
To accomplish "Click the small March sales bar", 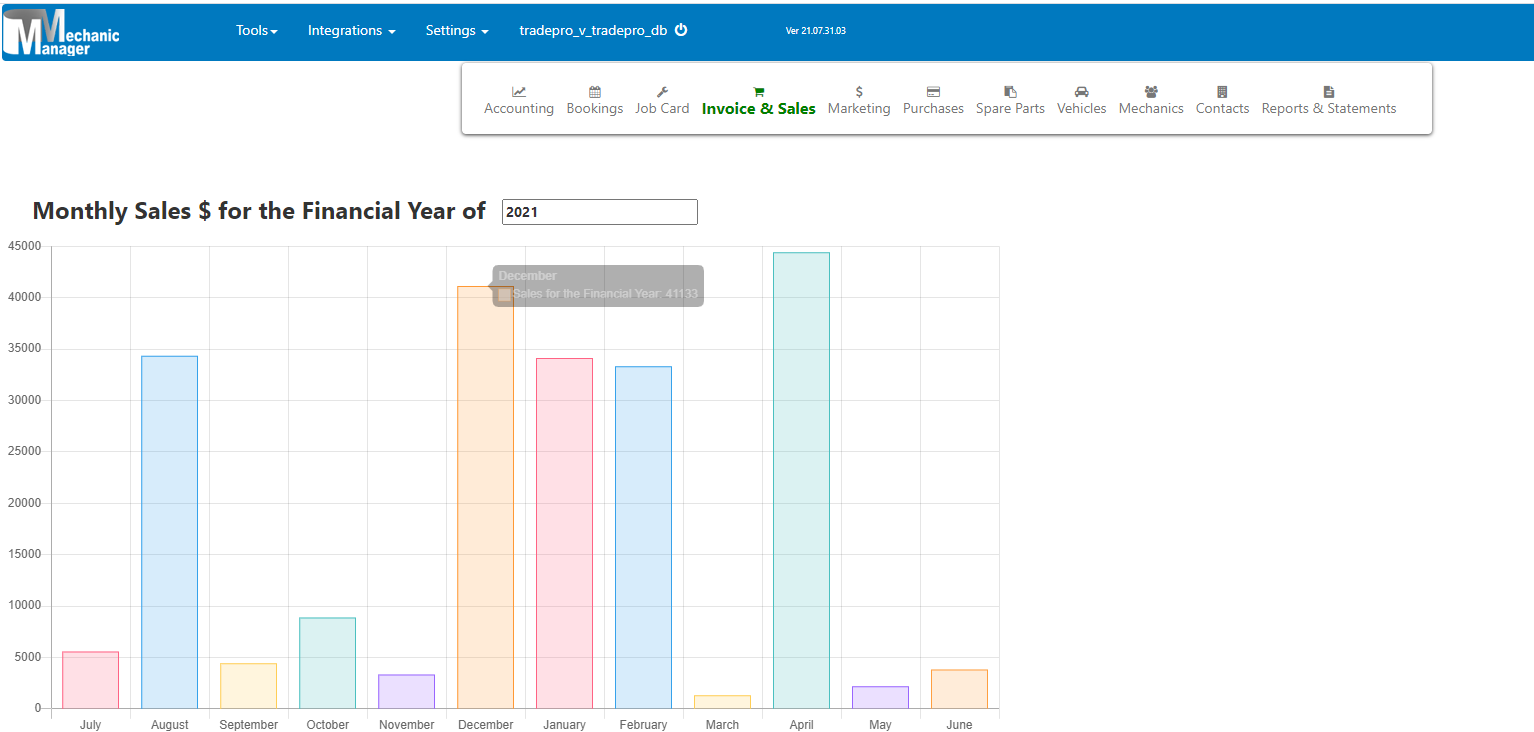I will click(722, 702).
